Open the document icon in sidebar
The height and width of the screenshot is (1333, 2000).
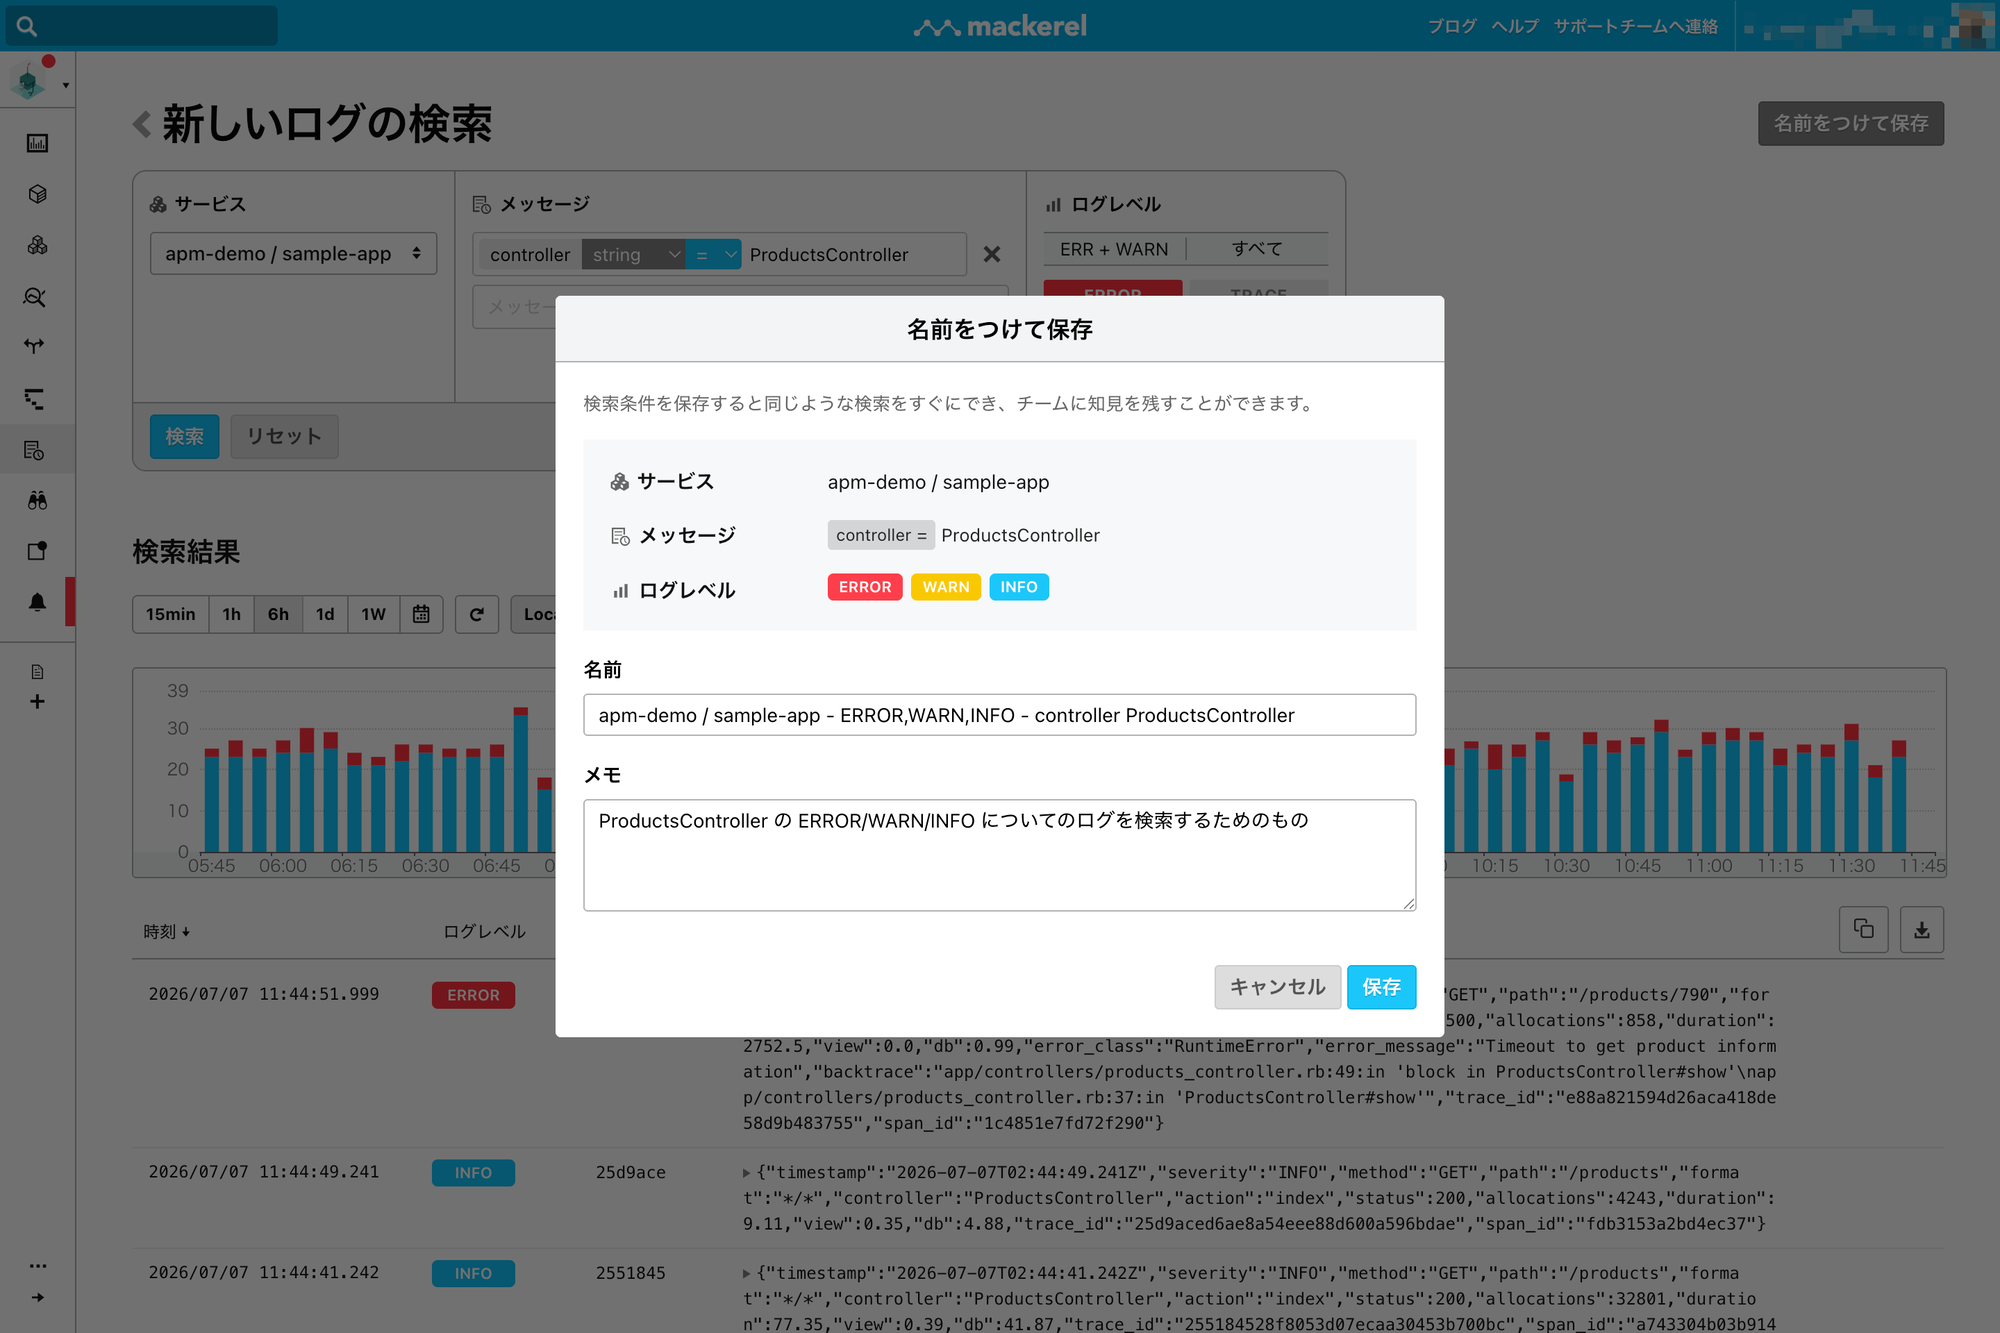tap(37, 671)
